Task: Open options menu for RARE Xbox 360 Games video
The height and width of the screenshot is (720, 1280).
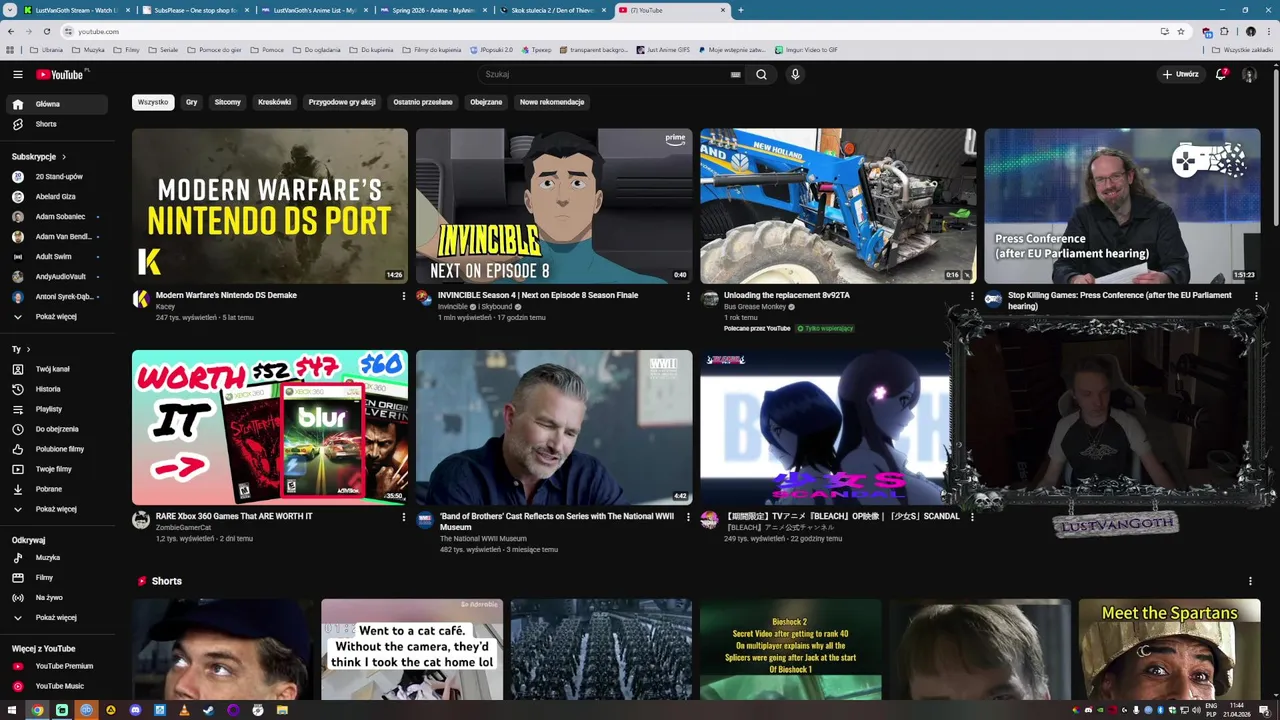Action: [404, 517]
